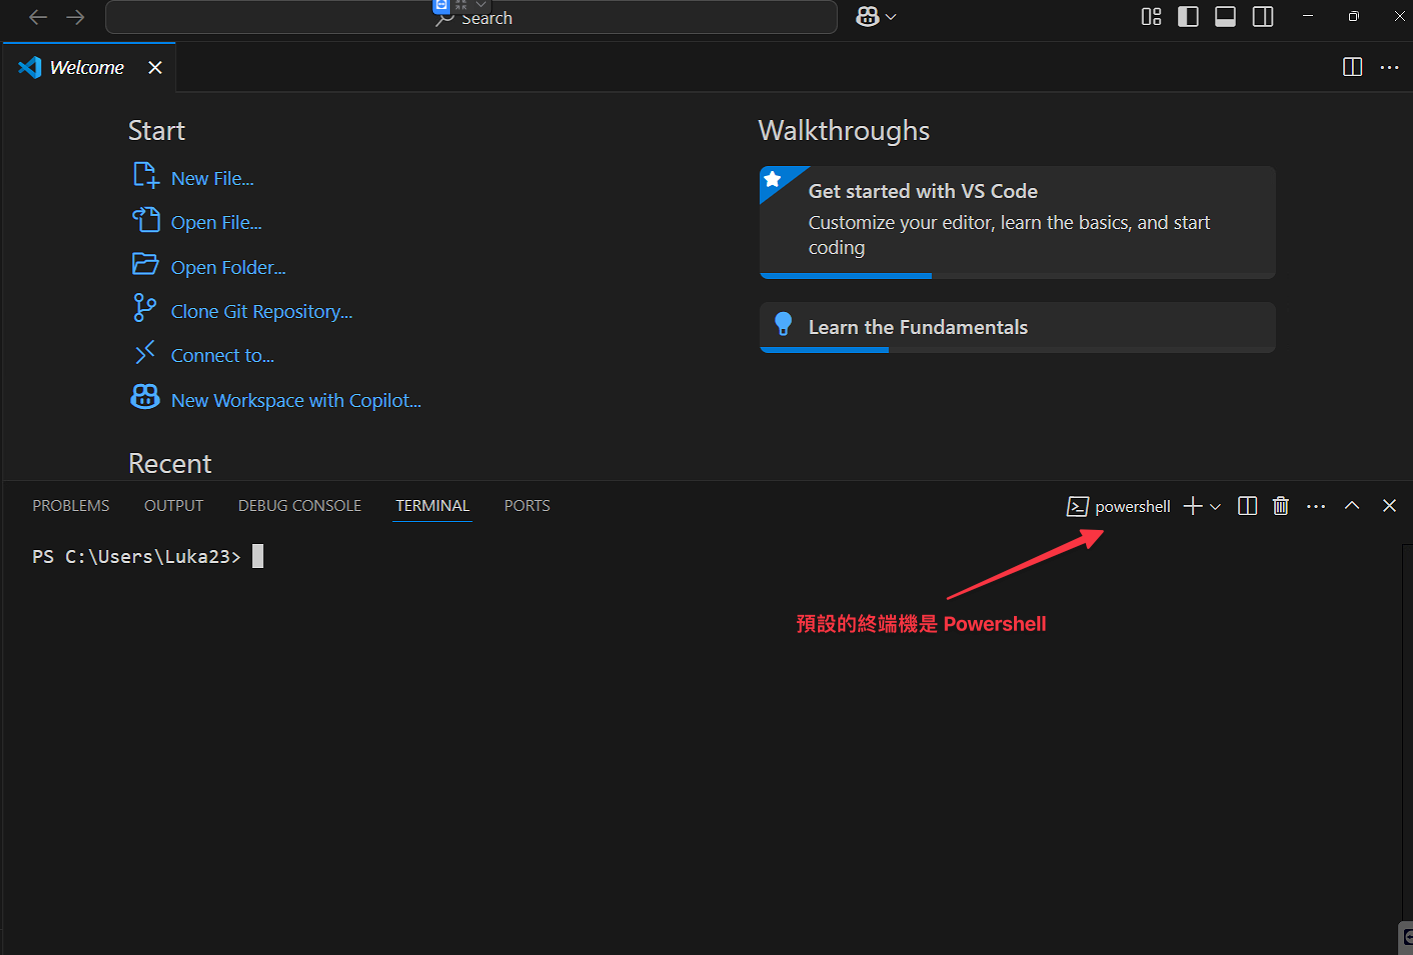Click the search command center field
The height and width of the screenshot is (955, 1413).
(x=471, y=17)
